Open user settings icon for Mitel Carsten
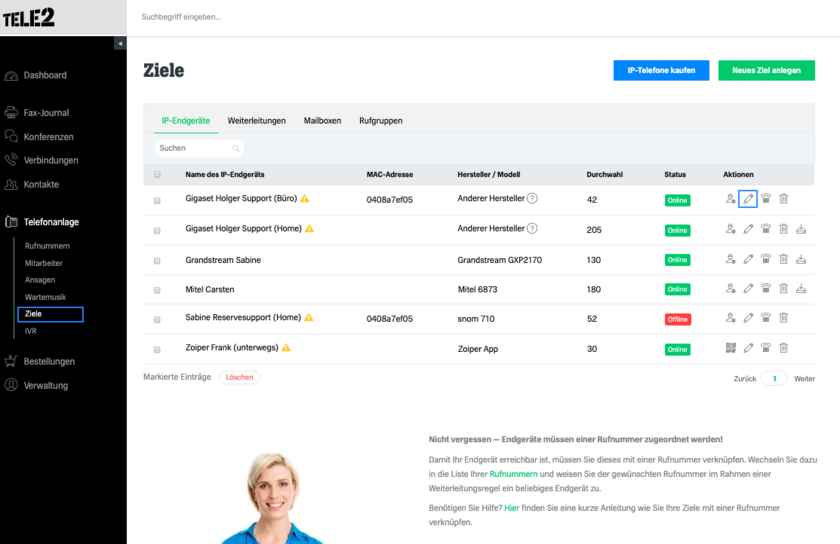 click(730, 289)
